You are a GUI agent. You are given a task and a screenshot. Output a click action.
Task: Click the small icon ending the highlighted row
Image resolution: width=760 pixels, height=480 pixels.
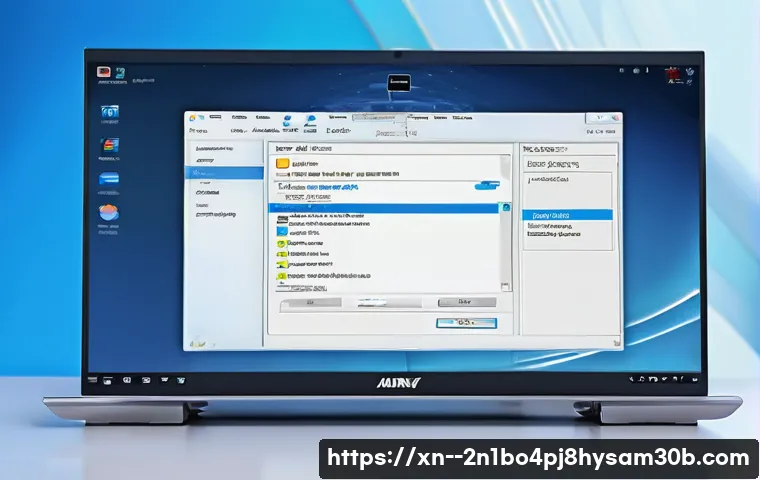point(505,208)
